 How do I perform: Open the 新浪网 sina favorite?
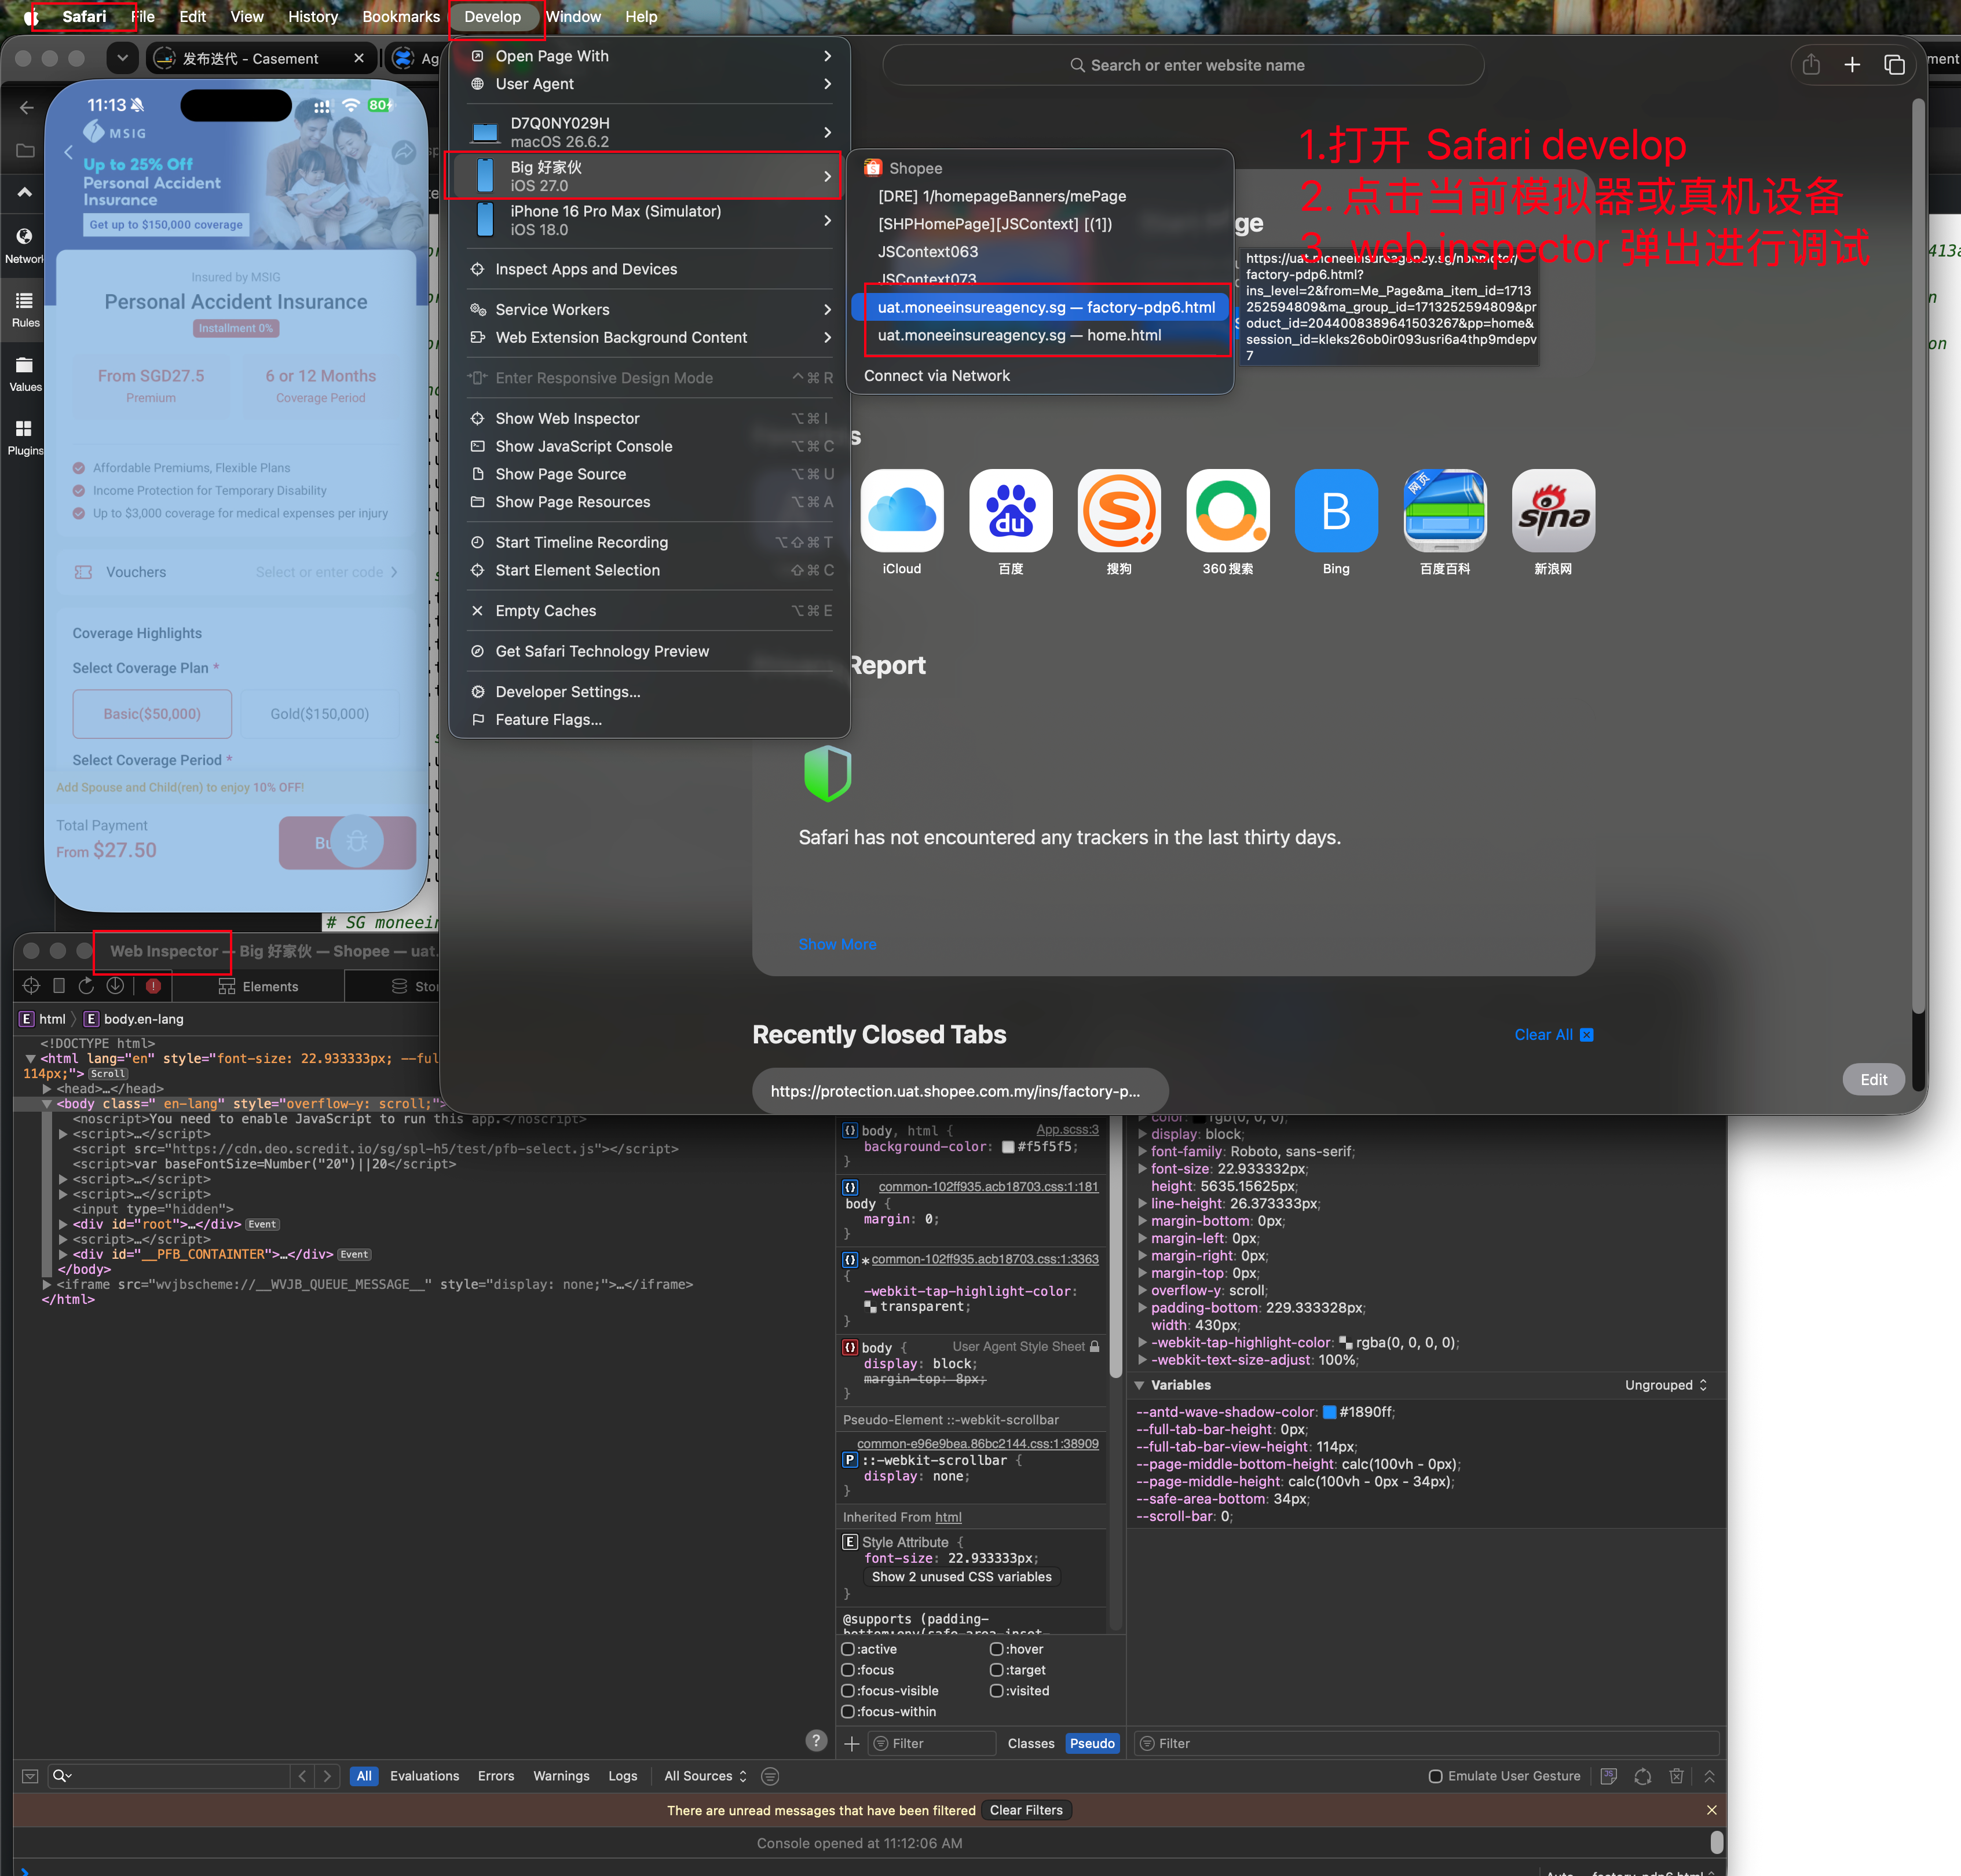click(1553, 510)
